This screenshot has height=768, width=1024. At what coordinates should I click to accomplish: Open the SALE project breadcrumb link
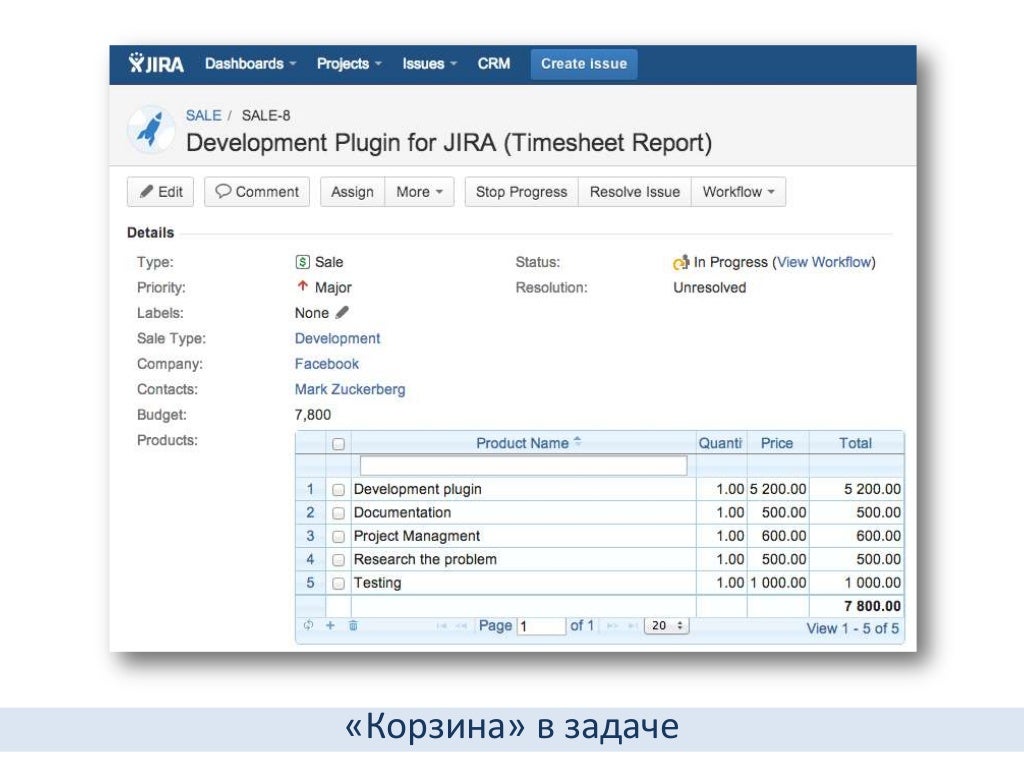204,116
